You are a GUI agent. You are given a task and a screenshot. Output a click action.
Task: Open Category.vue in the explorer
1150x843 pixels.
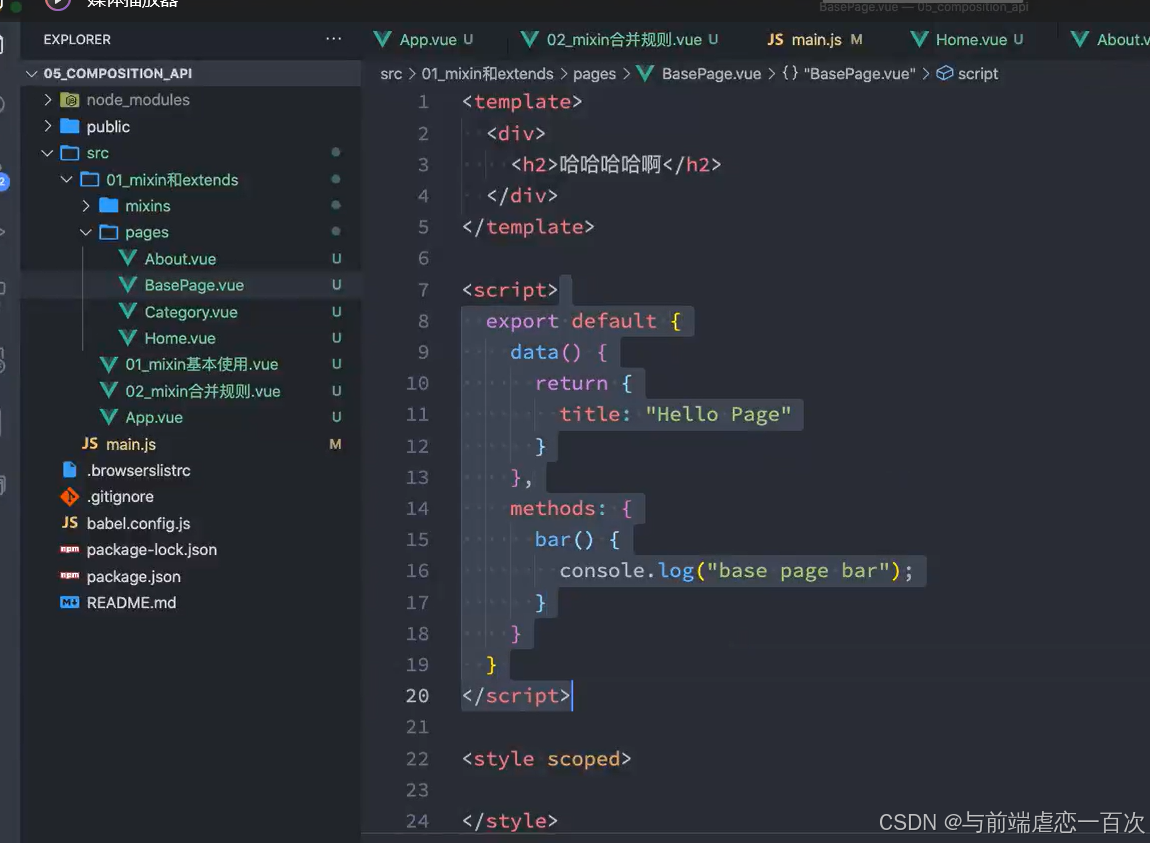point(191,312)
